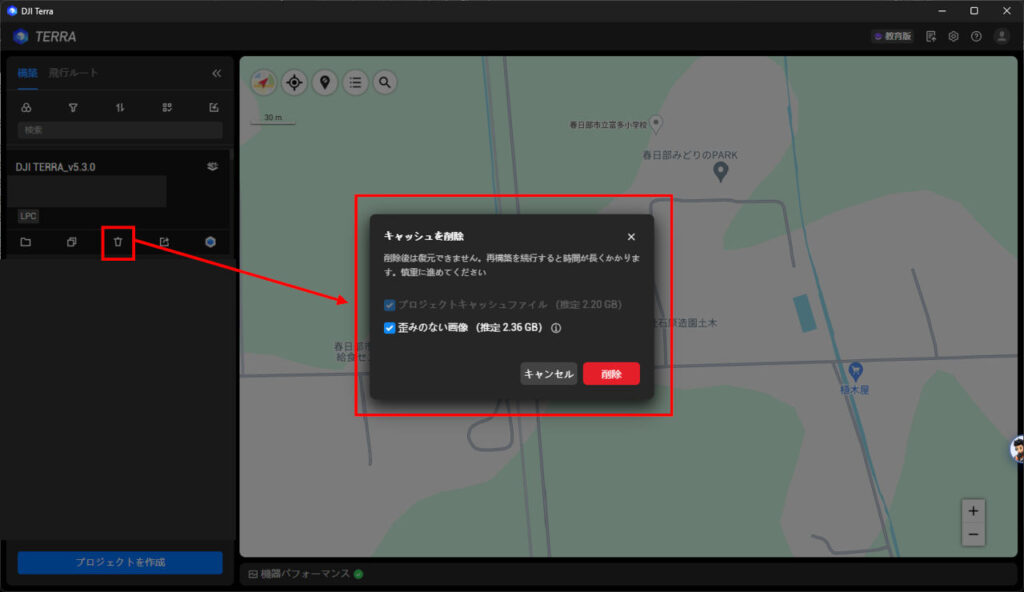
Task: Click the プロジェクトを作成 button
Action: coord(120,563)
